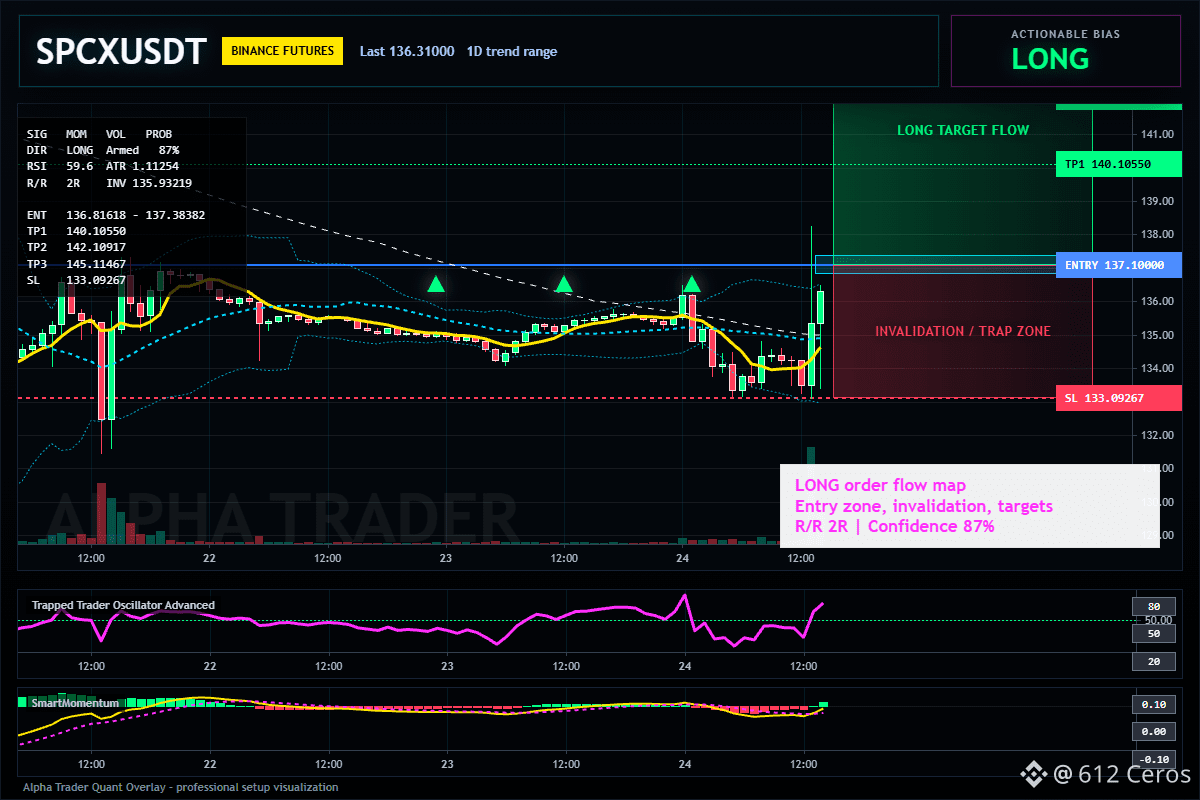Select the 1D trend range label
1200x800 pixels.
coord(512,51)
